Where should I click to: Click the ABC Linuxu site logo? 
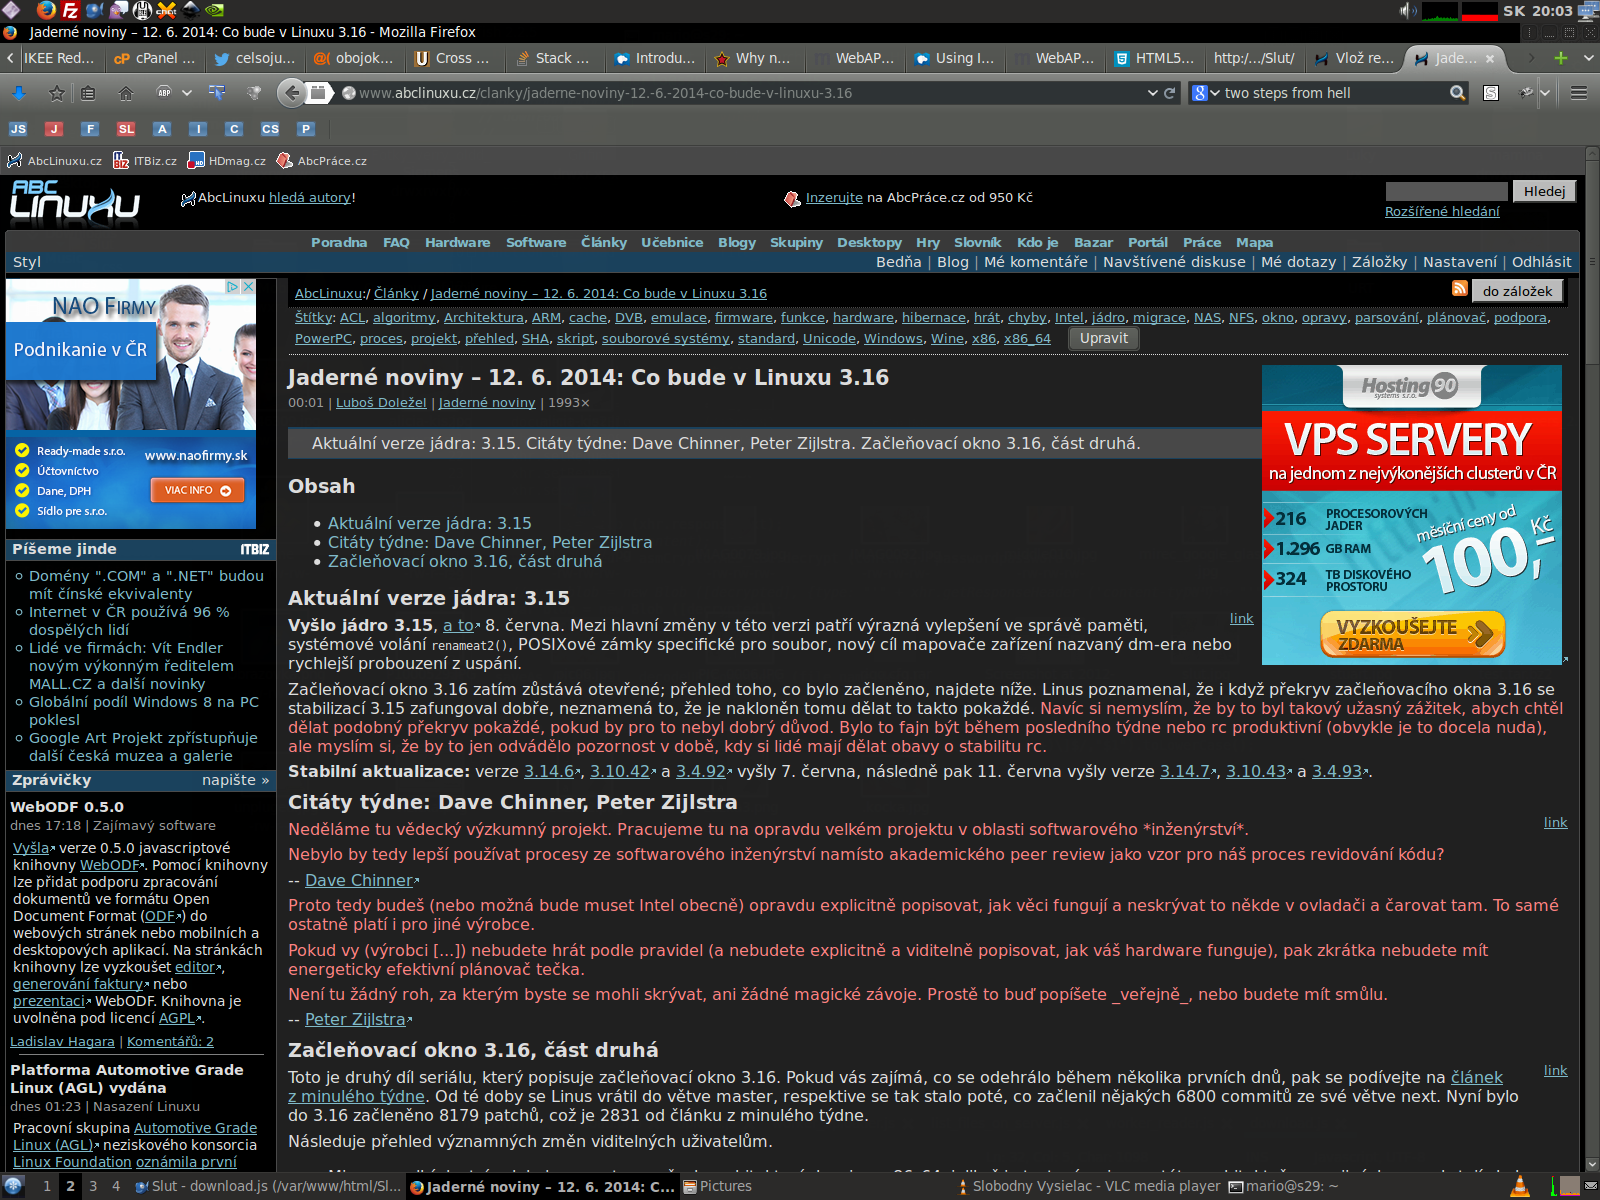75,200
